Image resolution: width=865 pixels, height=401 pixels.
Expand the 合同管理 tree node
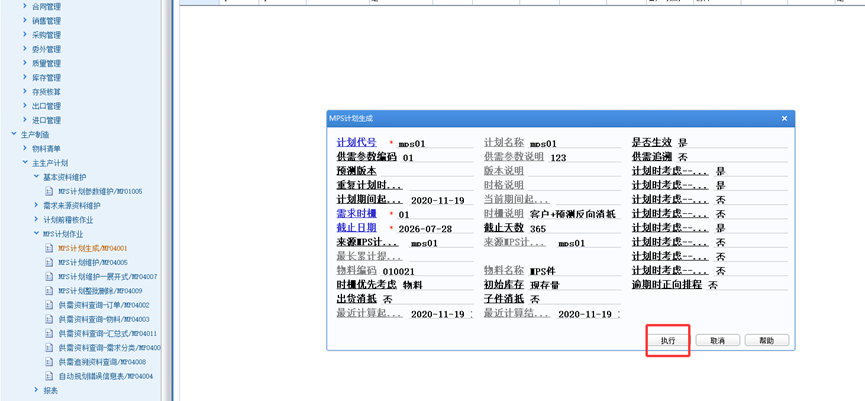click(x=25, y=6)
